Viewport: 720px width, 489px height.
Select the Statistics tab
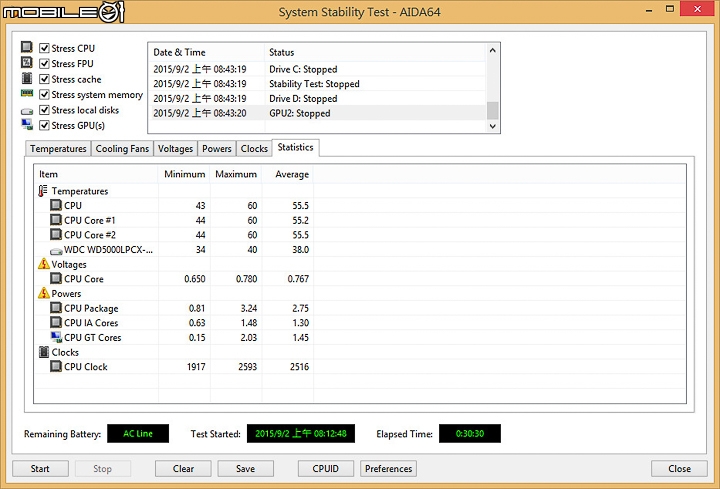(295, 147)
